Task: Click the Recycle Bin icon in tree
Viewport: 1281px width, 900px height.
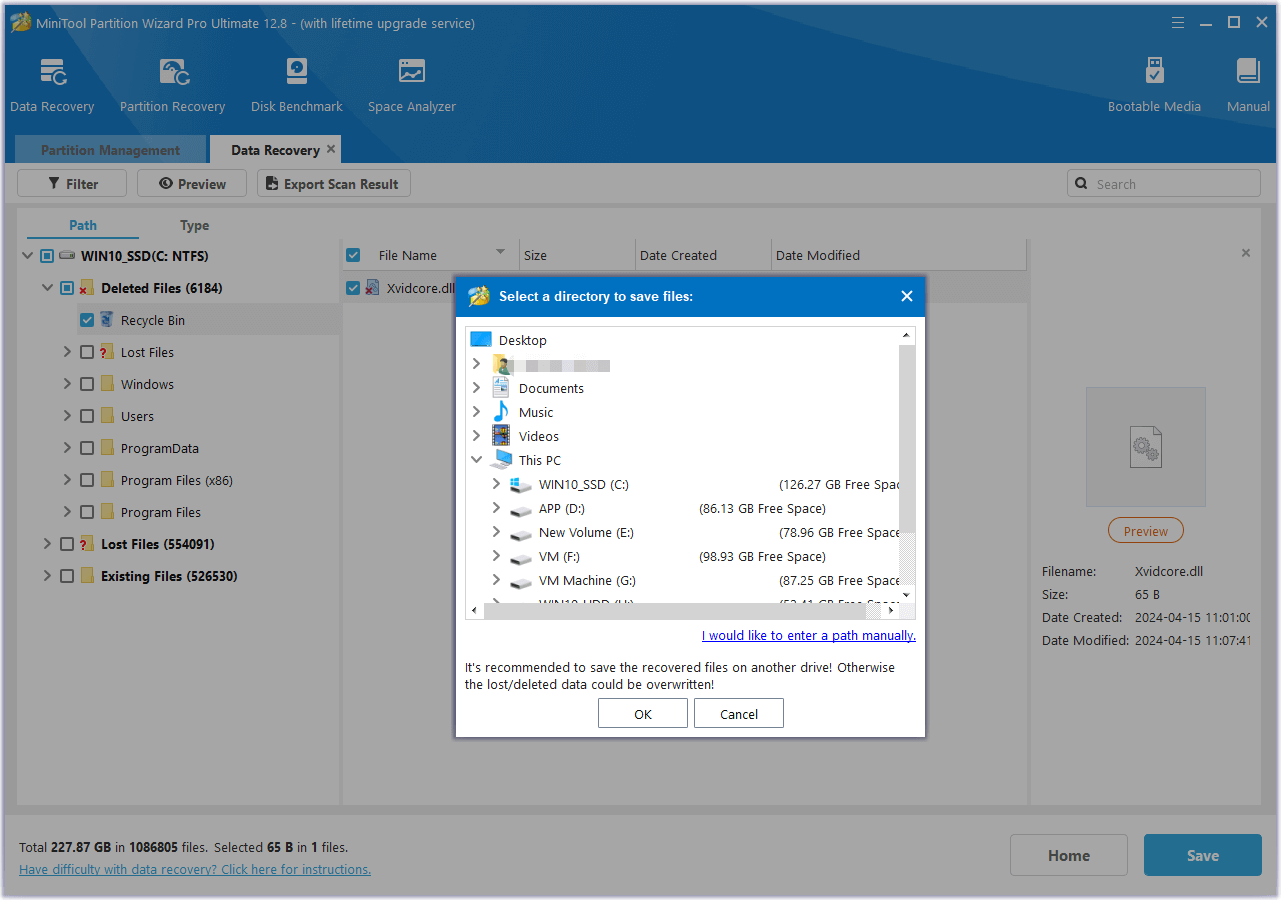Action: (107, 320)
